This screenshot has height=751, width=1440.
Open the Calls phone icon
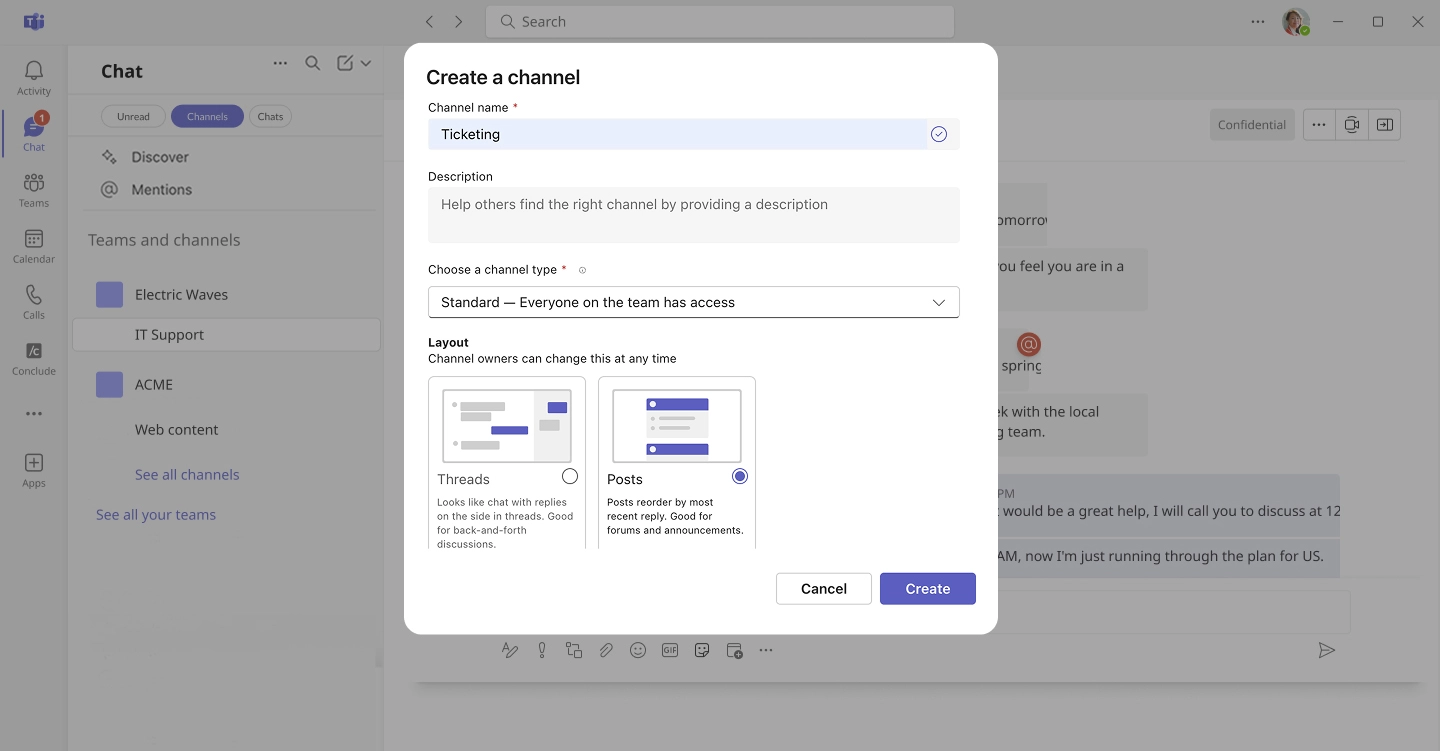pos(34,297)
